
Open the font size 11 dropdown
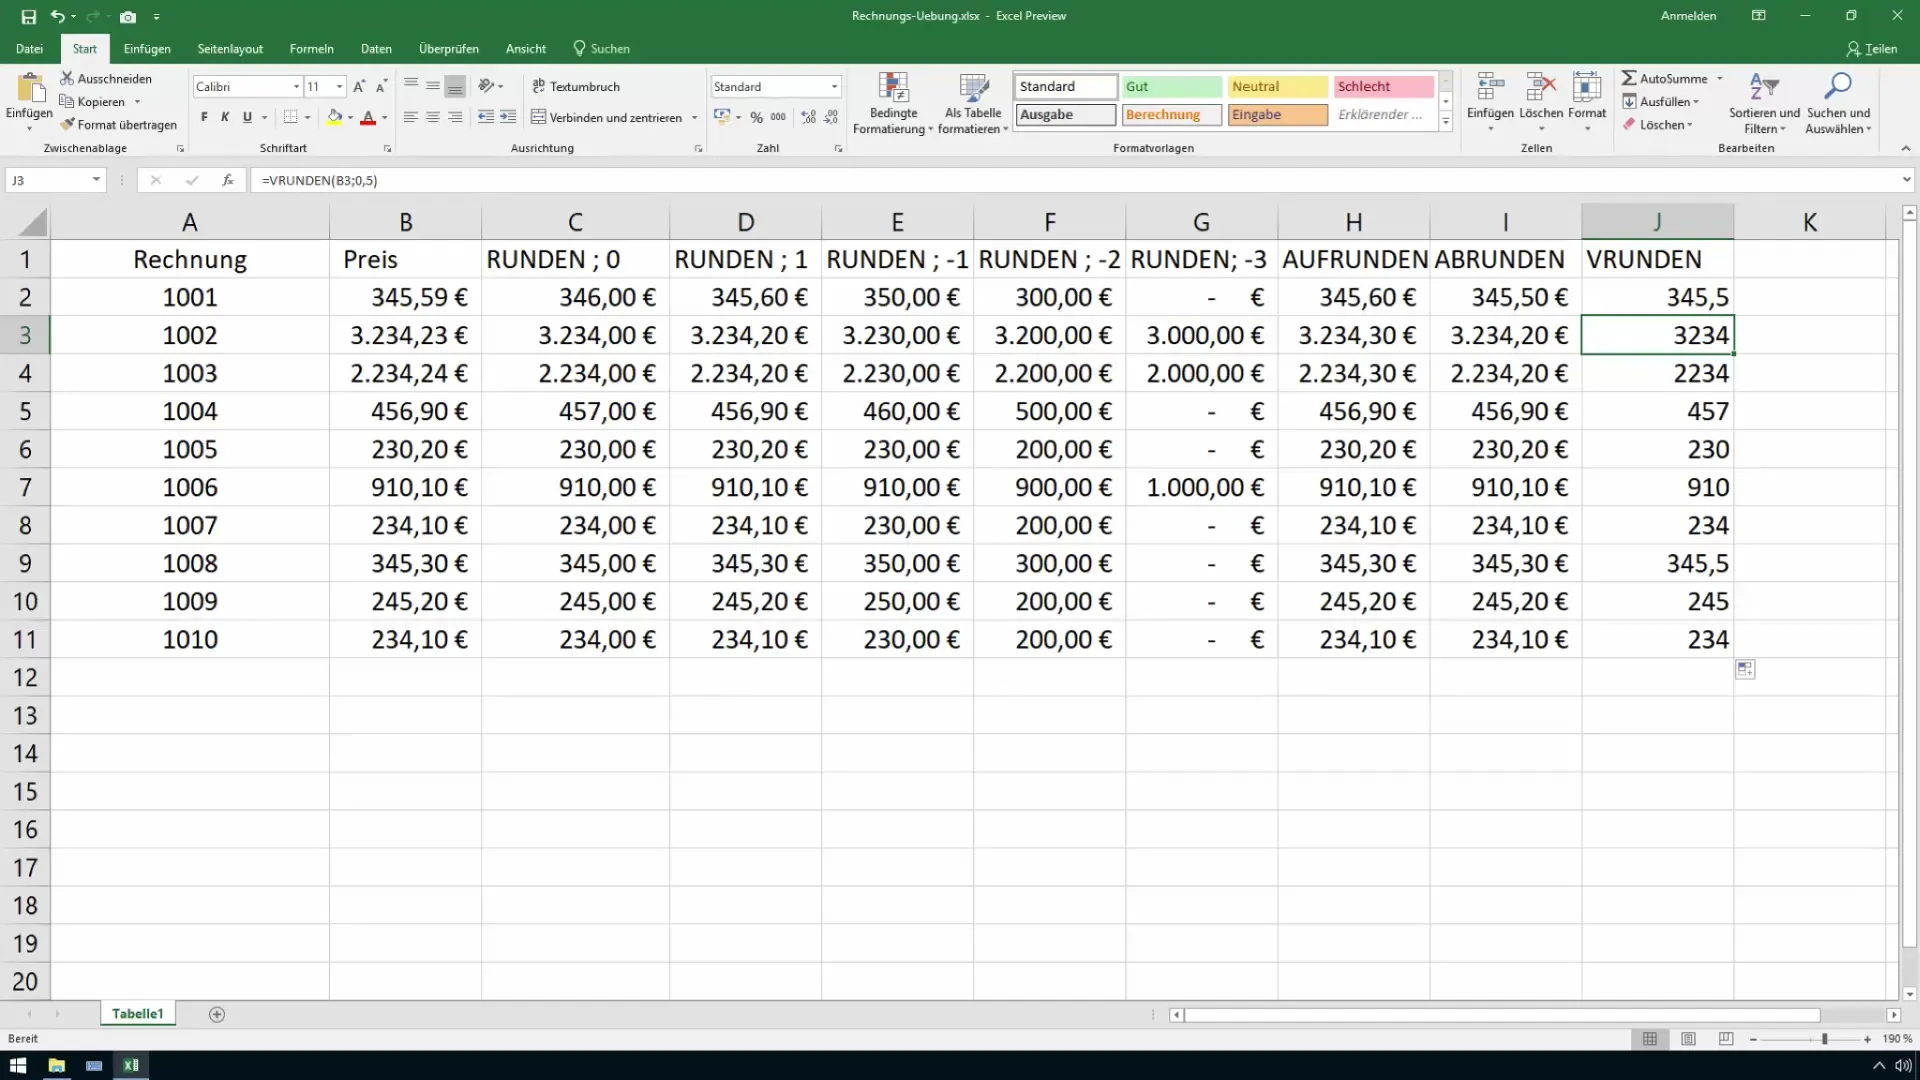(x=340, y=87)
